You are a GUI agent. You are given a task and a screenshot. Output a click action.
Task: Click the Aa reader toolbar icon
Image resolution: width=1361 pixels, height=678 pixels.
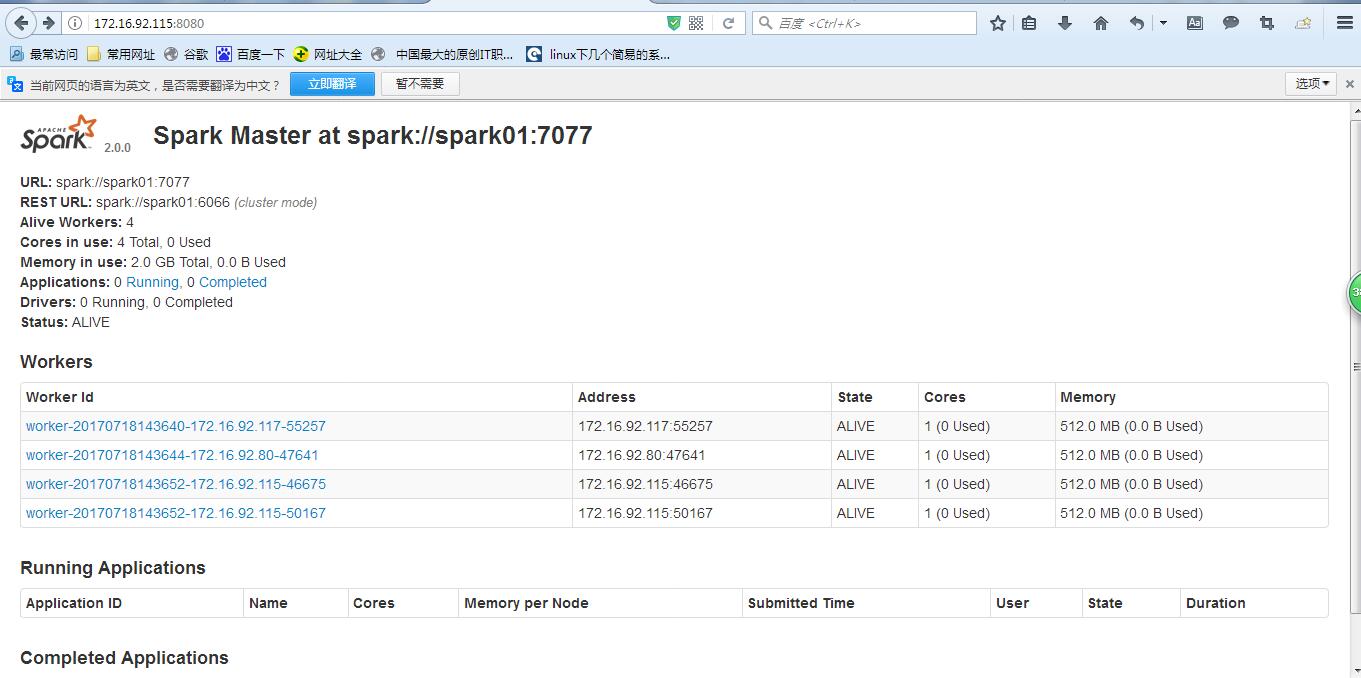1195,23
